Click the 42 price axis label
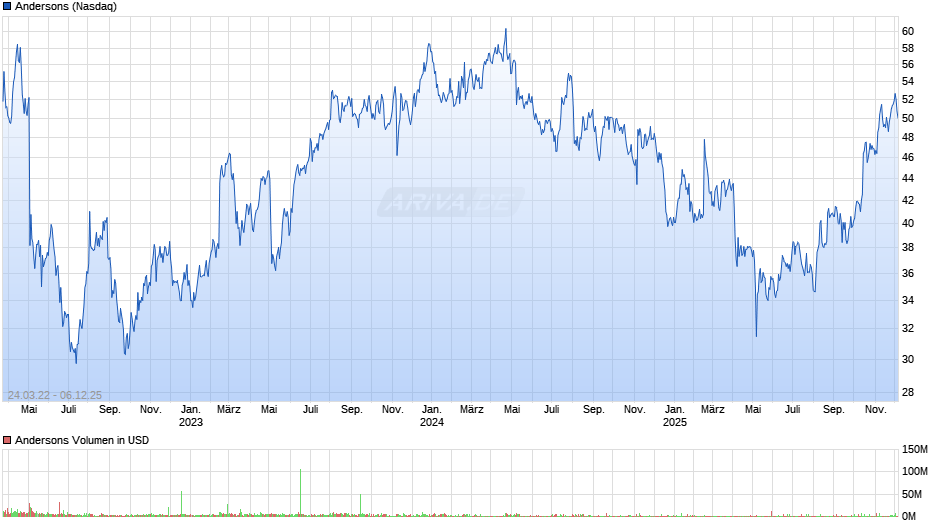 (x=908, y=201)
